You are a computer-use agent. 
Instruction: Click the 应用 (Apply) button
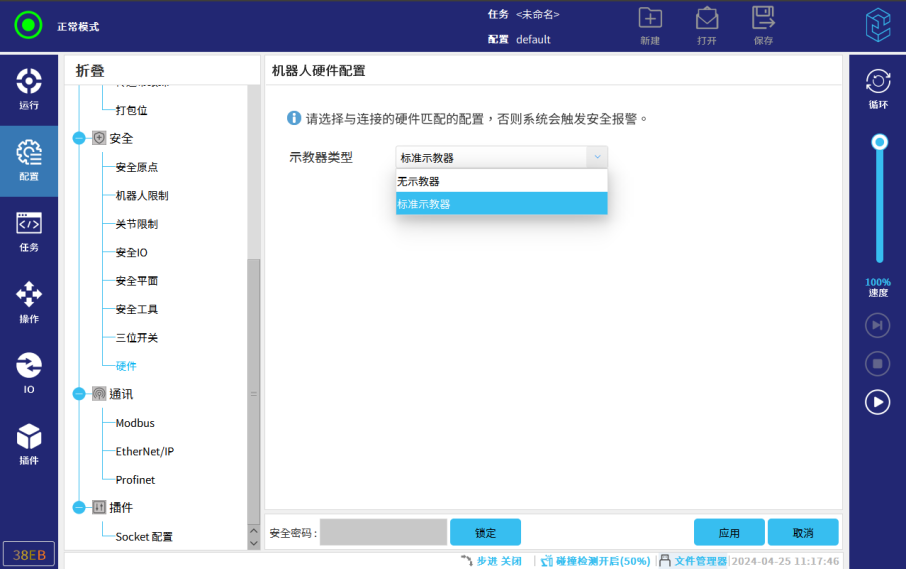[729, 532]
